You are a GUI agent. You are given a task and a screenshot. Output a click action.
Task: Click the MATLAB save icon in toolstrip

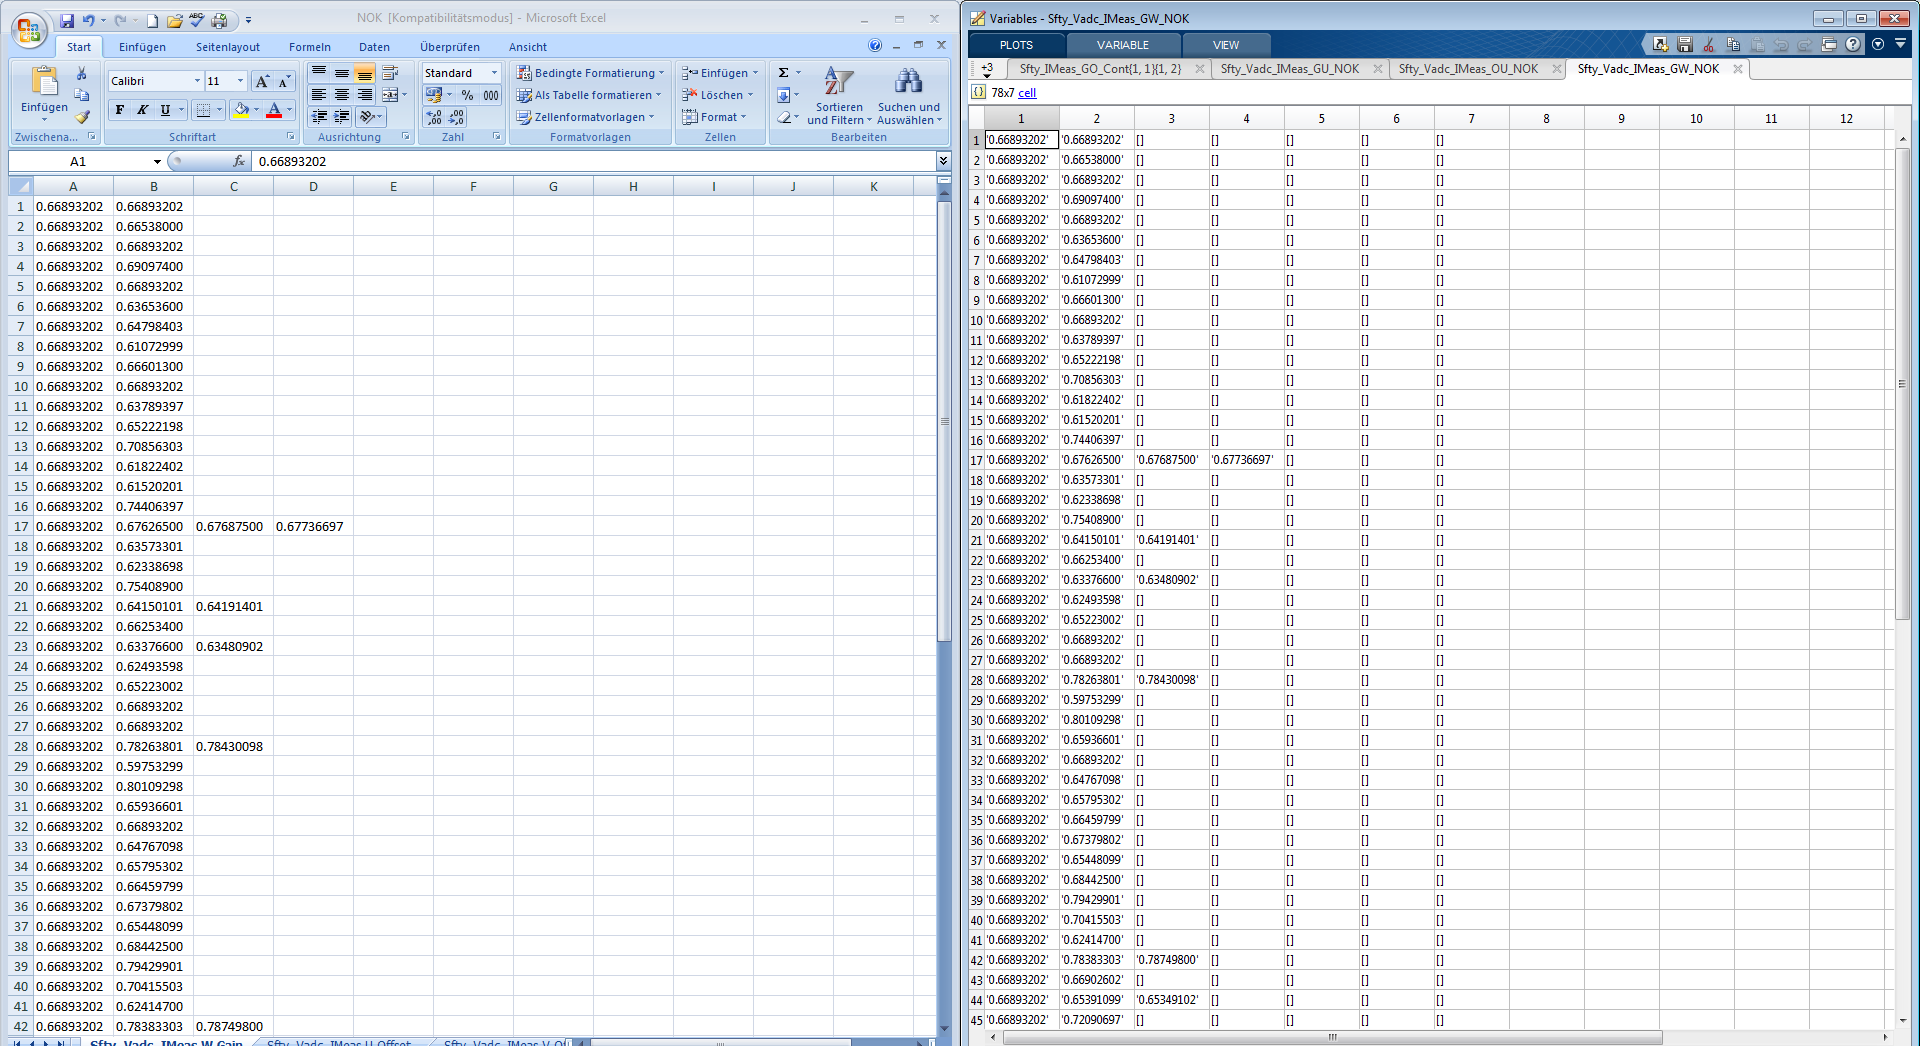click(x=1685, y=45)
